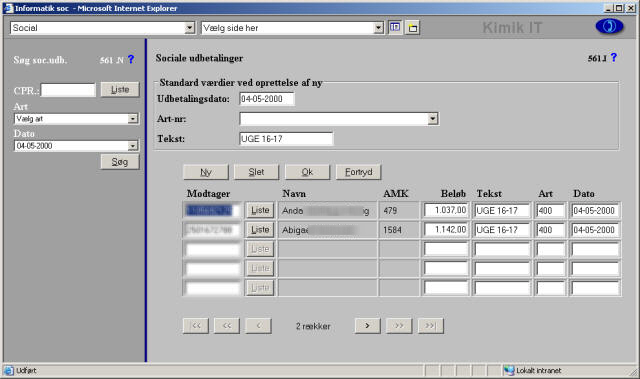
Task: Click the Beløb field 1.037,00
Action: [x=446, y=211]
